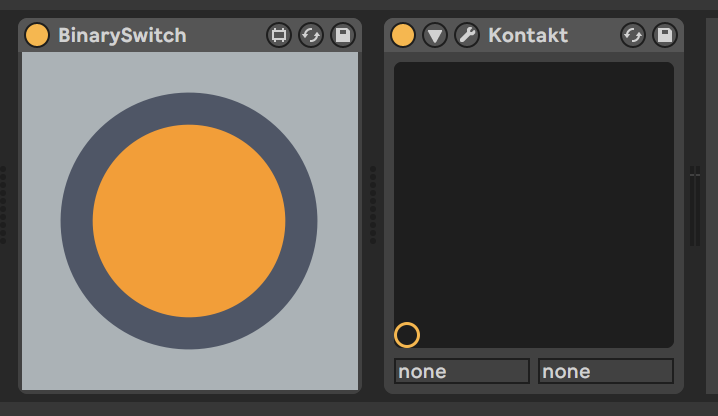Open the left 'none' selector under Kontakt
718x416 pixels.
point(461,372)
